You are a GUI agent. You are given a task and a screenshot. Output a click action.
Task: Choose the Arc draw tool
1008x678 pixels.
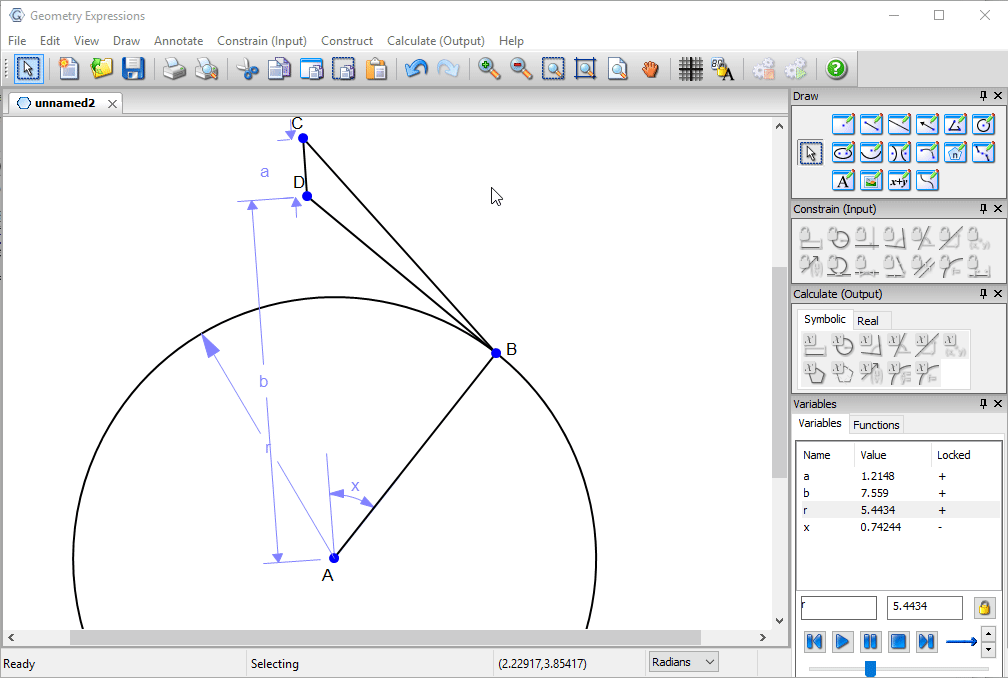tap(927, 152)
